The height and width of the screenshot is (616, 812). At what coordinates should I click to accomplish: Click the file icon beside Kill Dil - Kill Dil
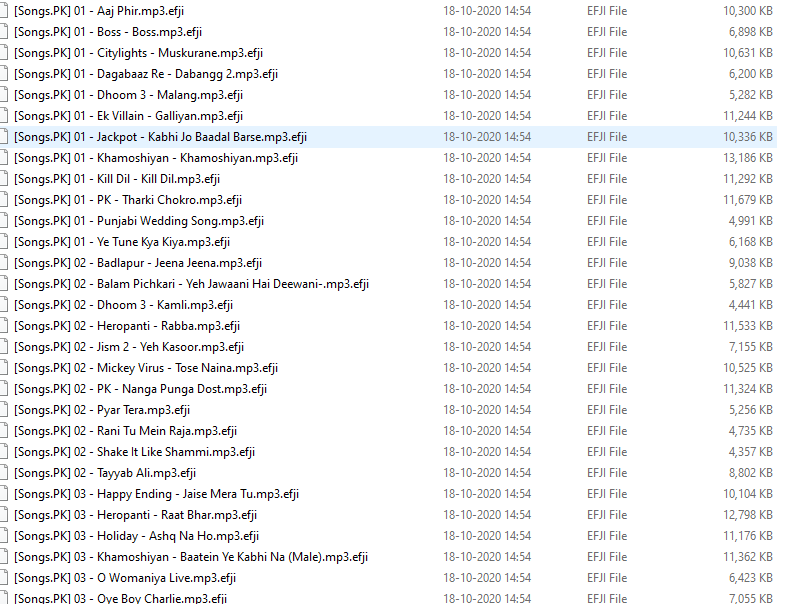pos(4,179)
